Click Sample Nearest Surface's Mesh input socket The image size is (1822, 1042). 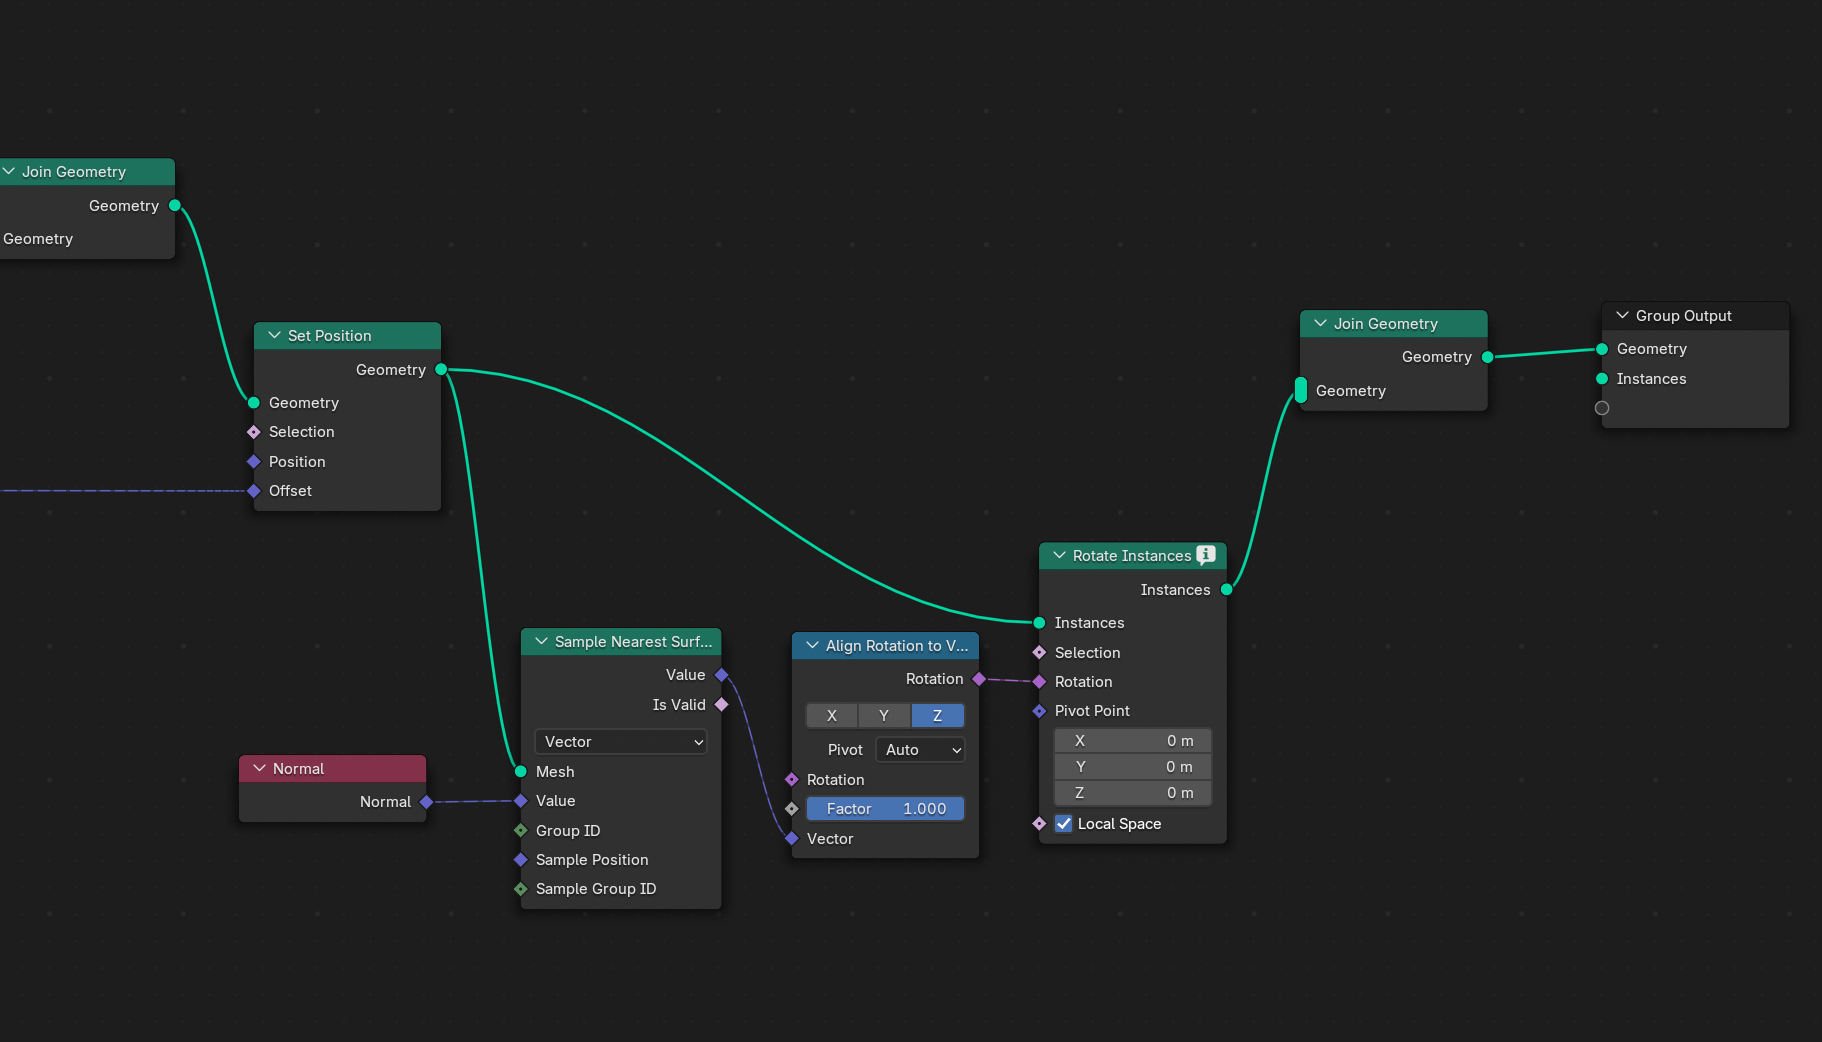pos(521,772)
